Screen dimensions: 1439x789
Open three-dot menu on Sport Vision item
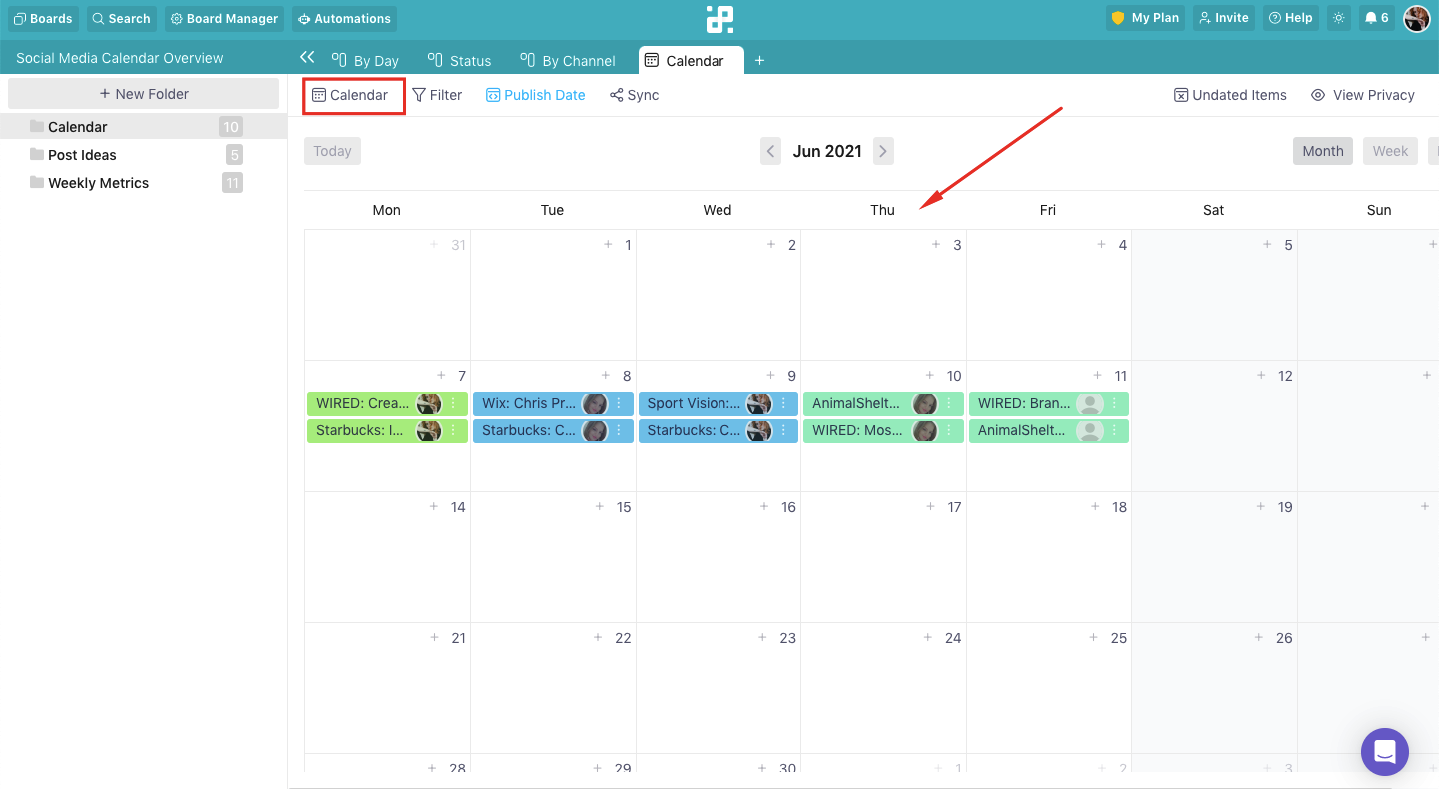pyautogui.click(x=783, y=403)
